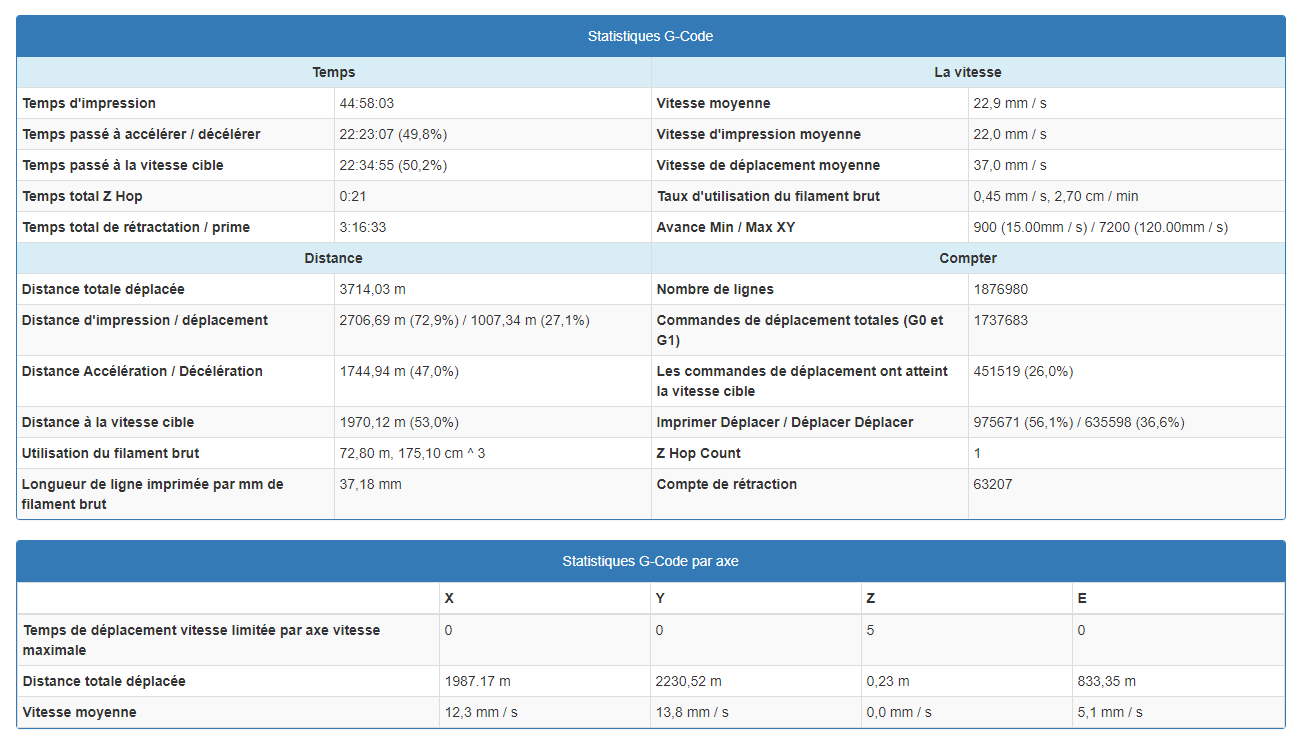
Task: Click the Y column header in axis table
Action: 660,598
